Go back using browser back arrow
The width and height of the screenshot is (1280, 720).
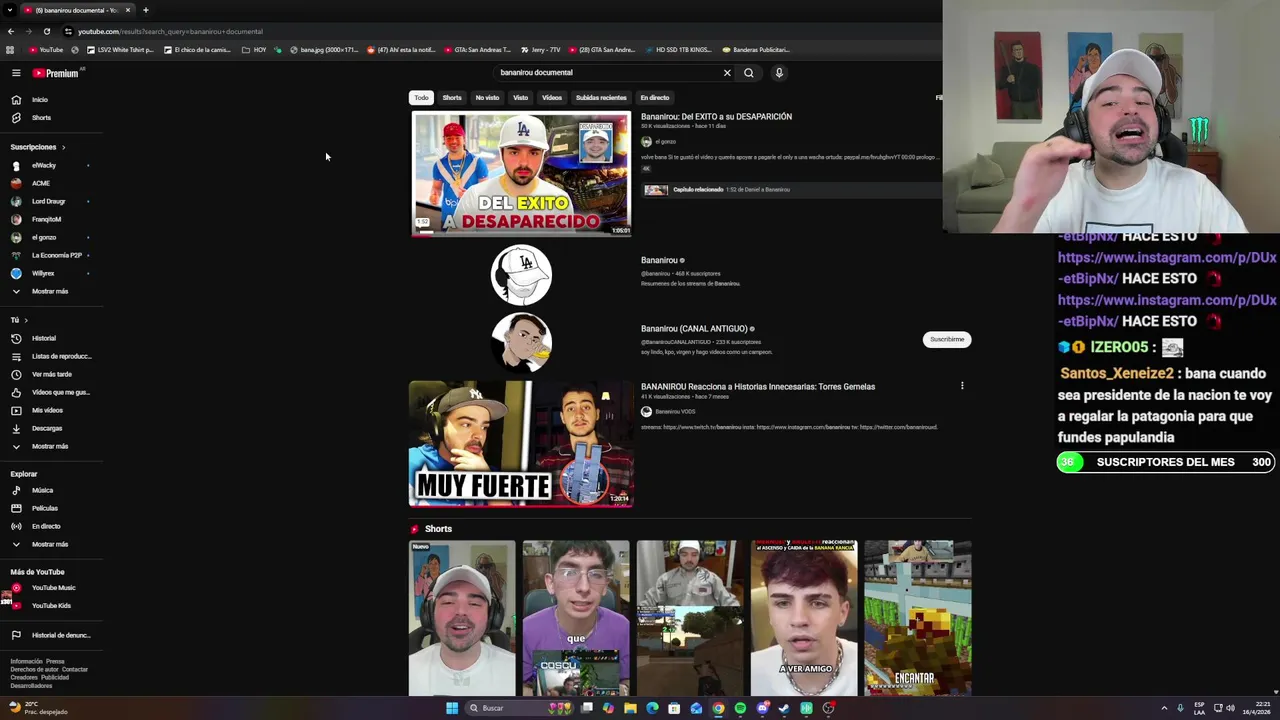[x=11, y=31]
